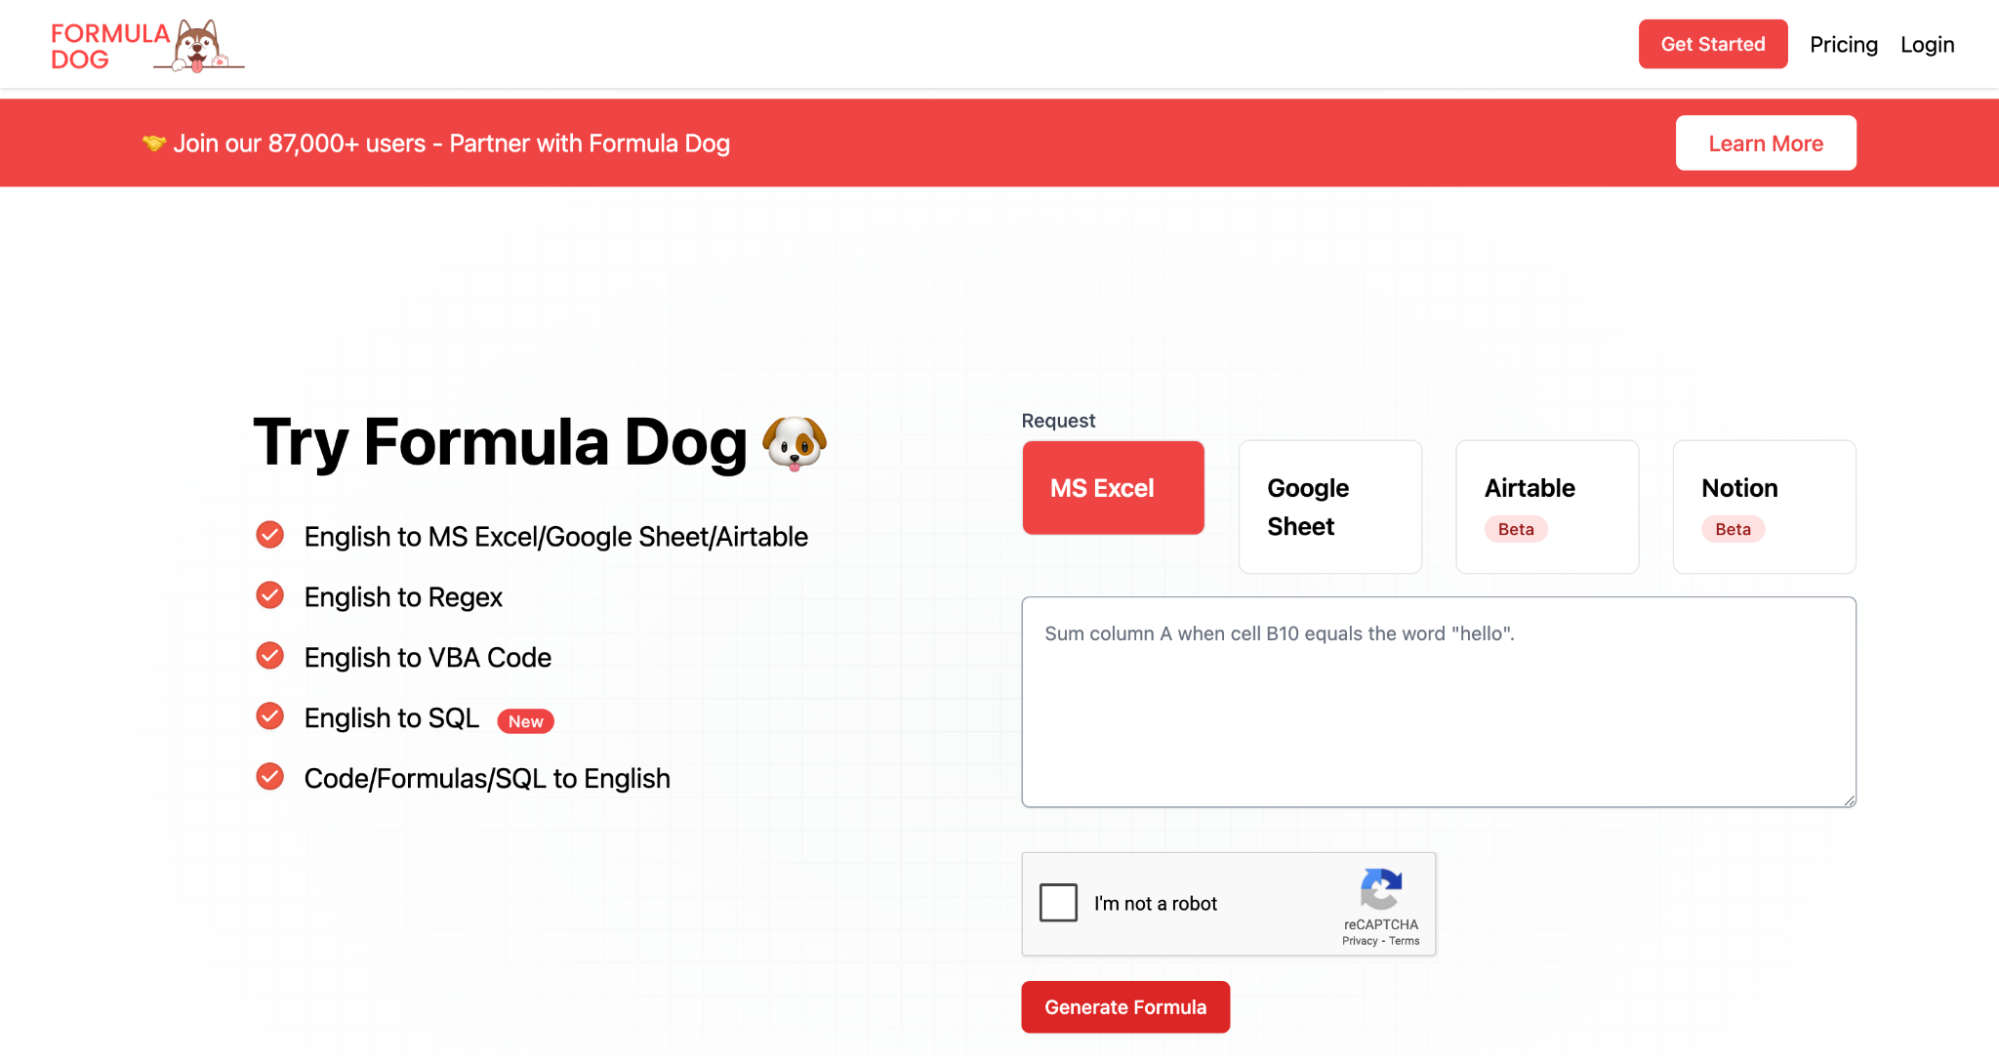Screen dimensions: 1999x1056
Task: Check the 'I'm not a robot' box
Action: pos(1057,902)
